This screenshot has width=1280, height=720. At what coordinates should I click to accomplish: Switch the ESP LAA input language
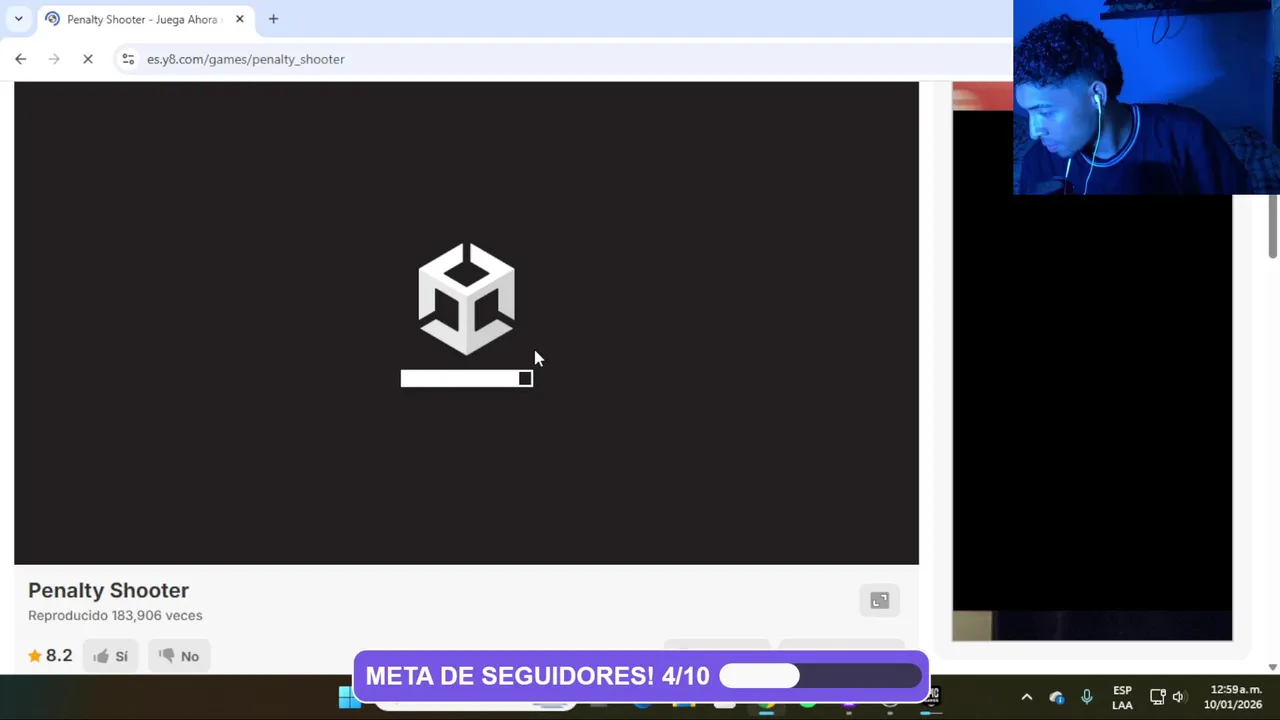(x=1122, y=697)
